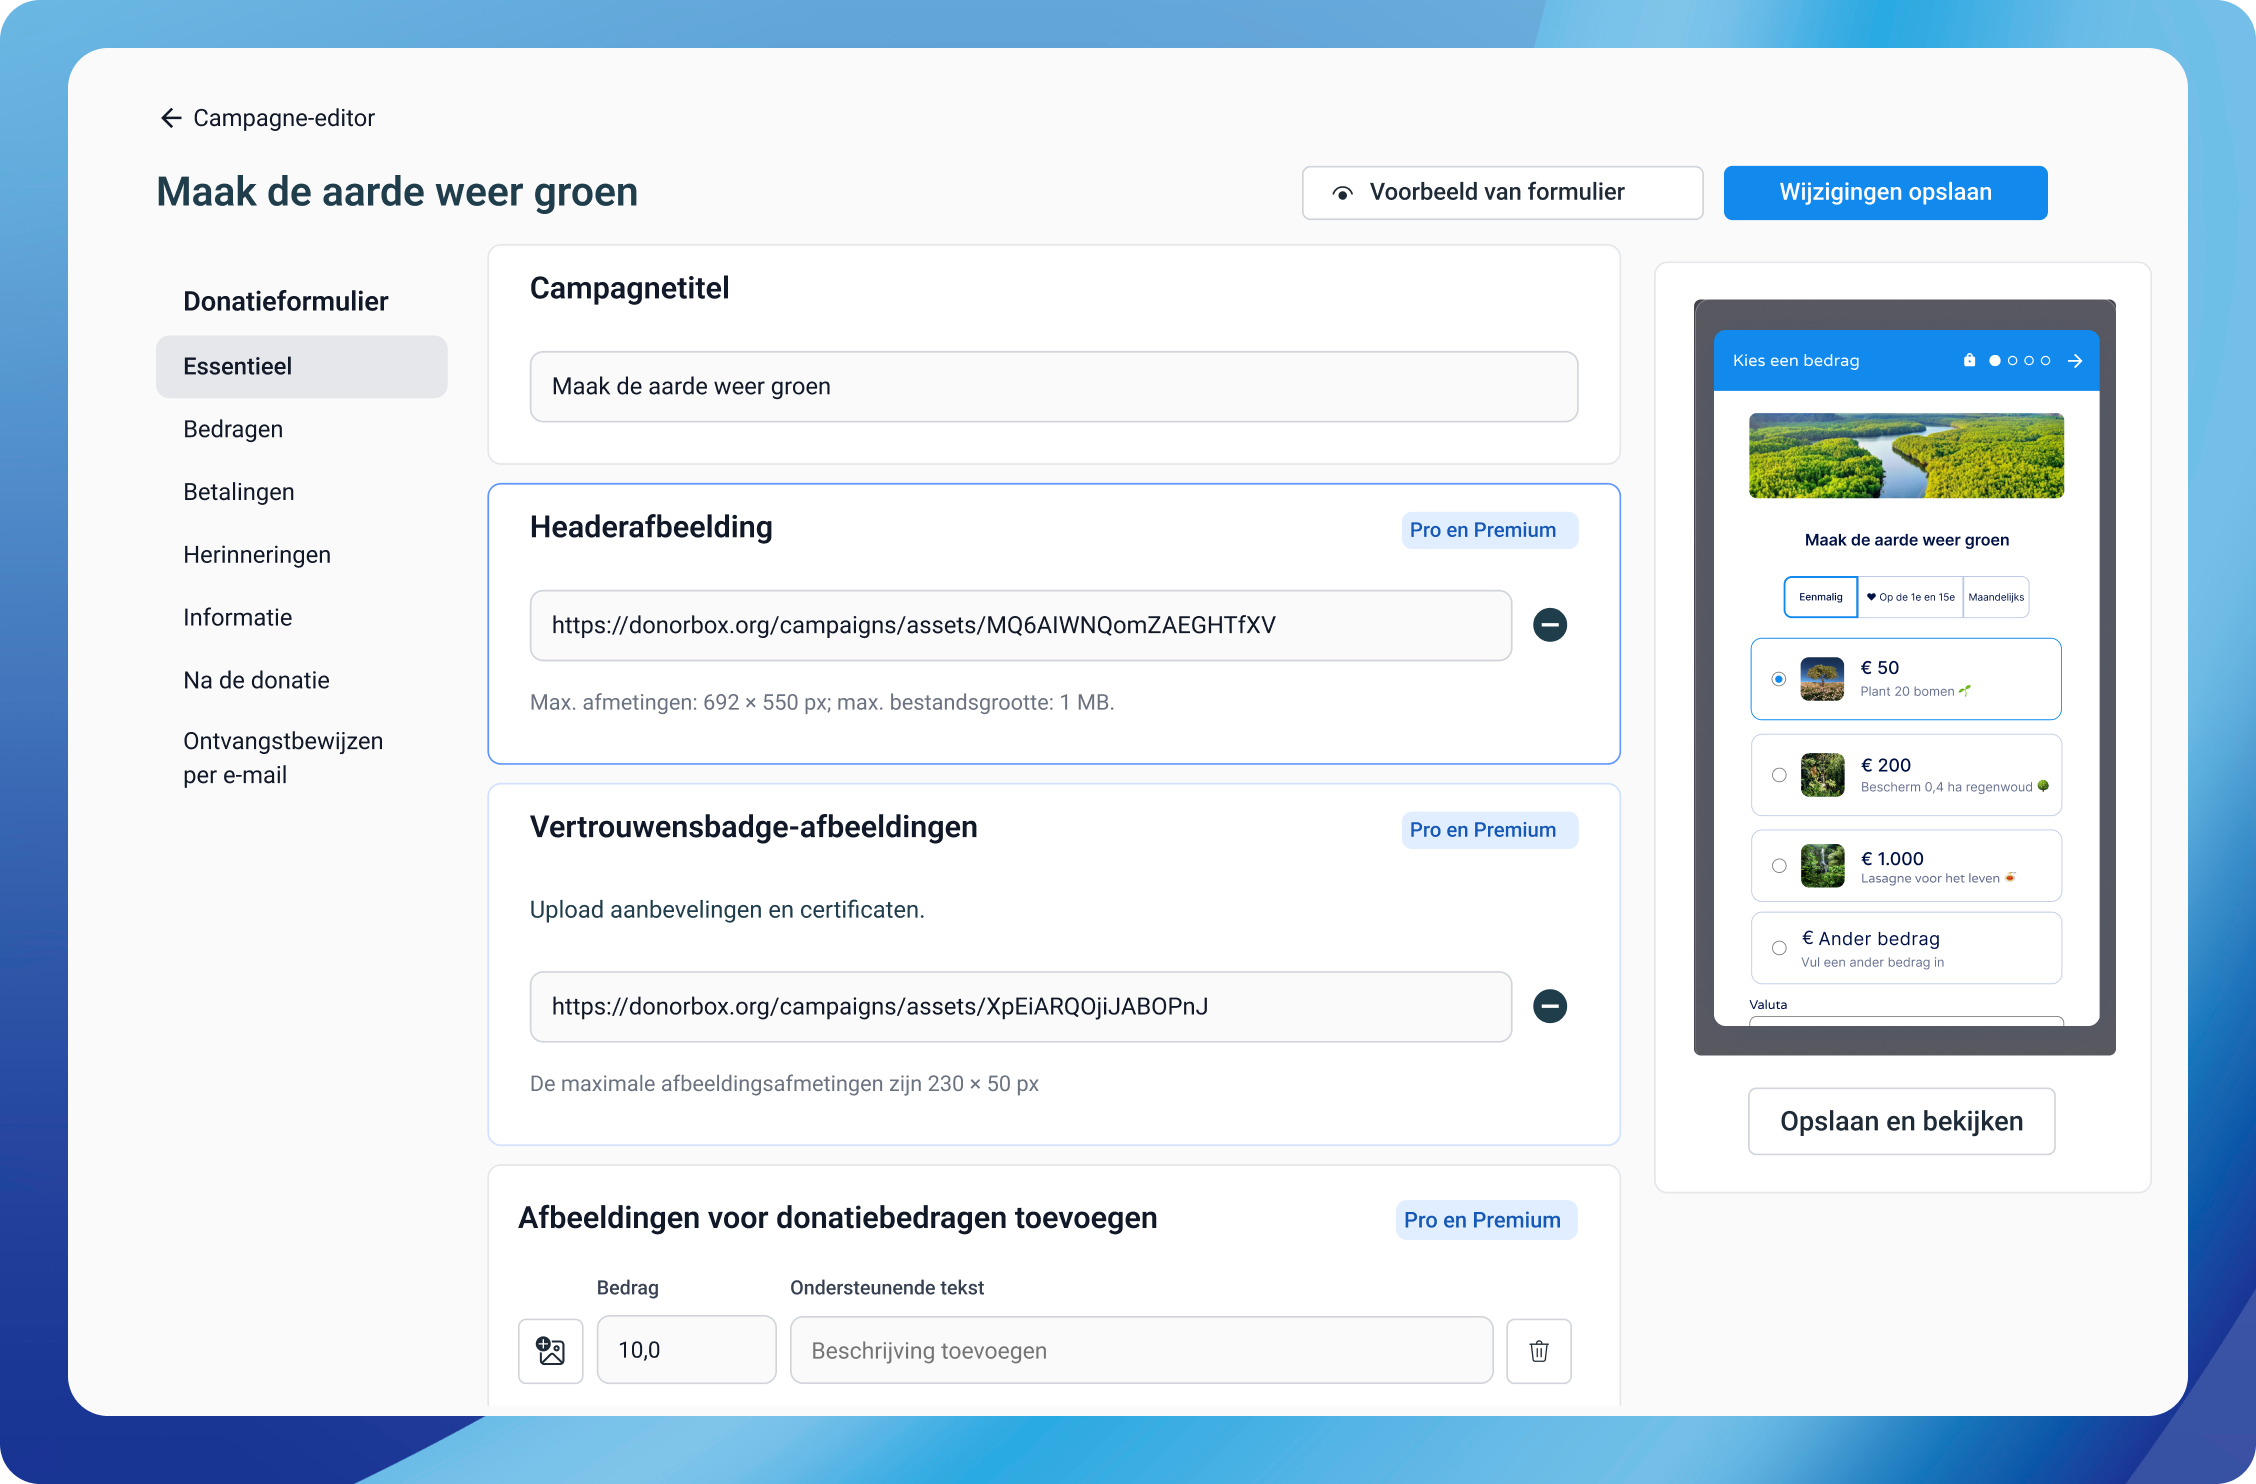Viewport: 2256px width, 1484px height.
Task: Click the Beschrijving toevoegen text field
Action: click(1141, 1351)
